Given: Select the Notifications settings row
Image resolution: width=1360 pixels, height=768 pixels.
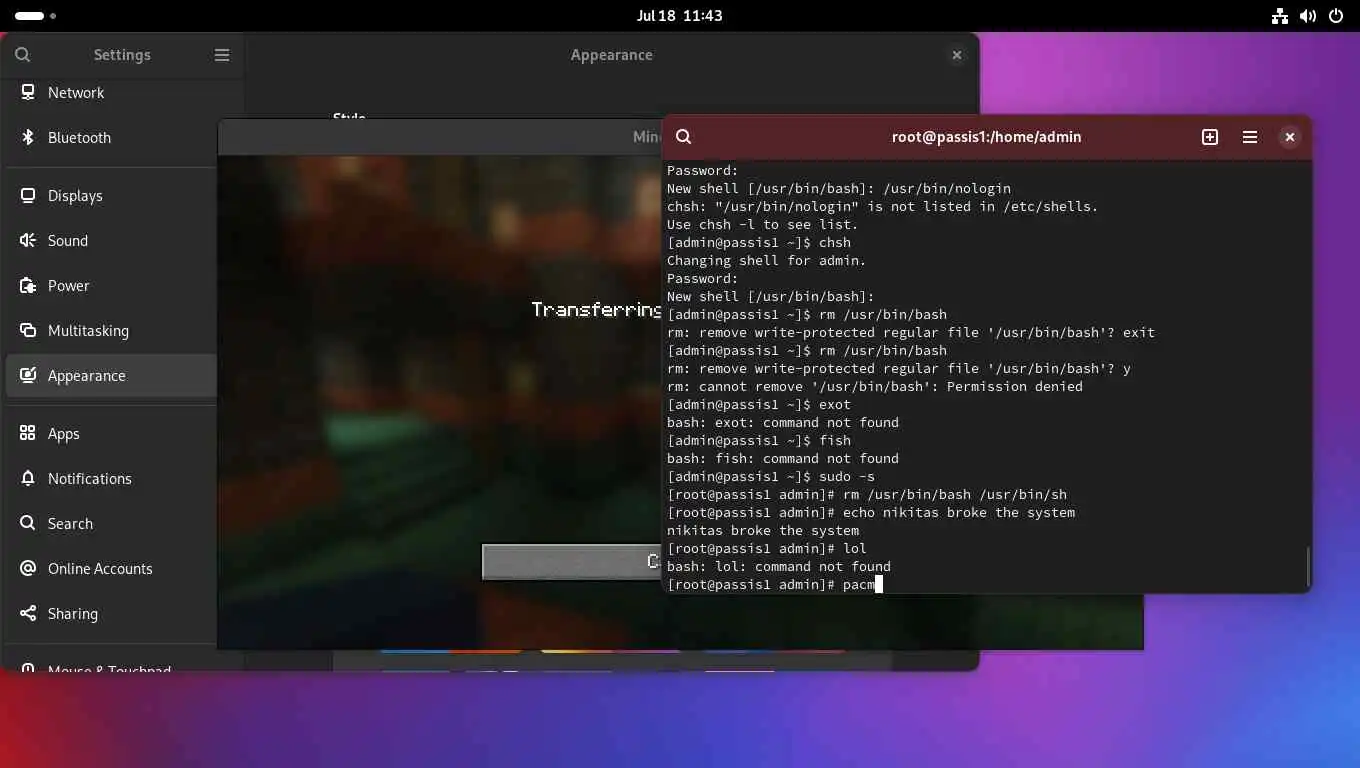Looking at the screenshot, I should 111,478.
